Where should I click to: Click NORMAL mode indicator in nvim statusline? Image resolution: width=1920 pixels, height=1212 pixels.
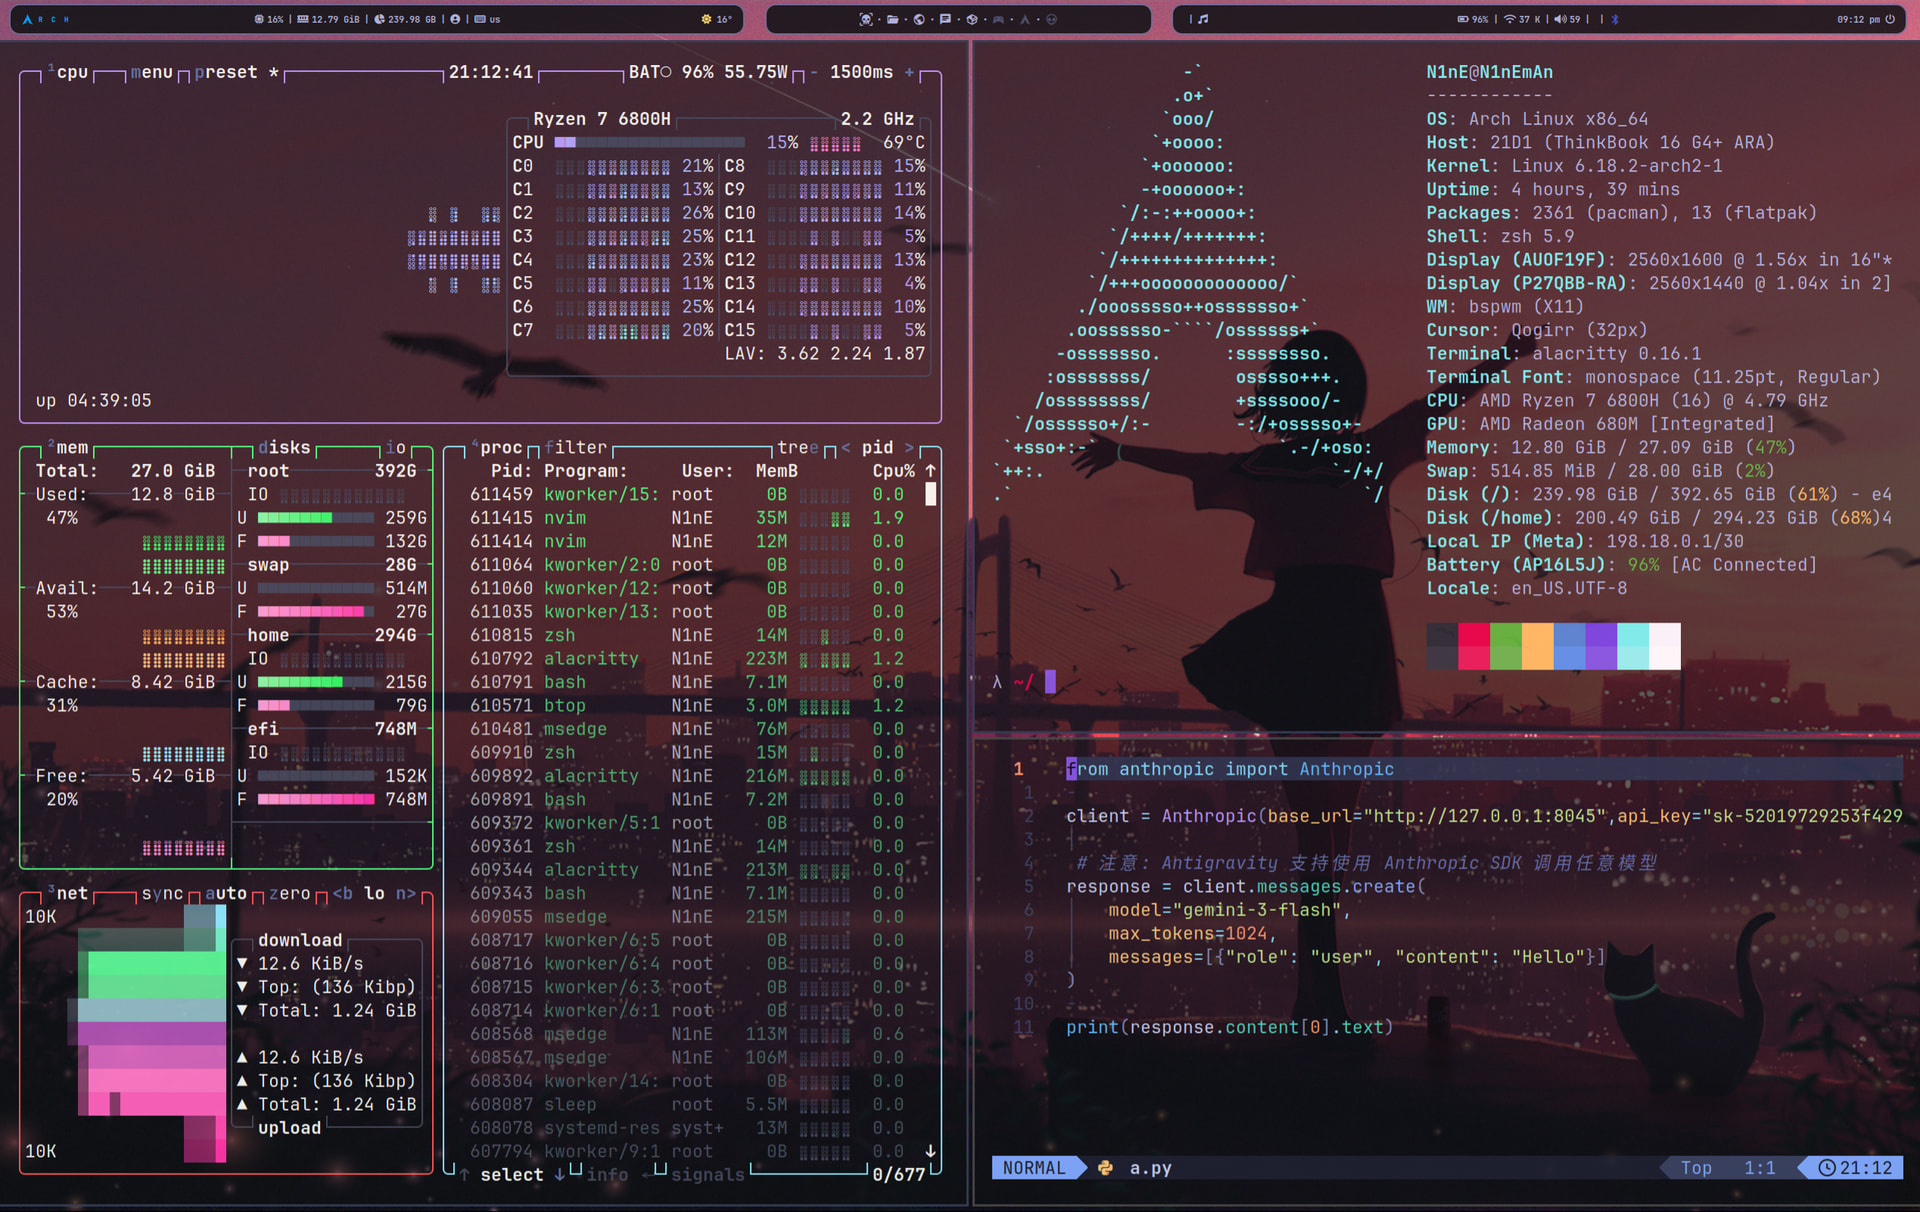1034,1167
